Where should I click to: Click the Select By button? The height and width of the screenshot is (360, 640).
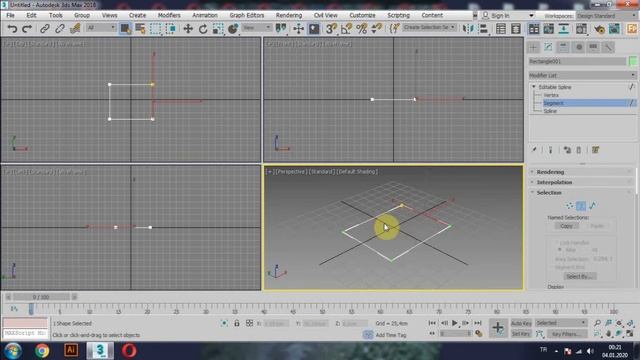(x=580, y=276)
